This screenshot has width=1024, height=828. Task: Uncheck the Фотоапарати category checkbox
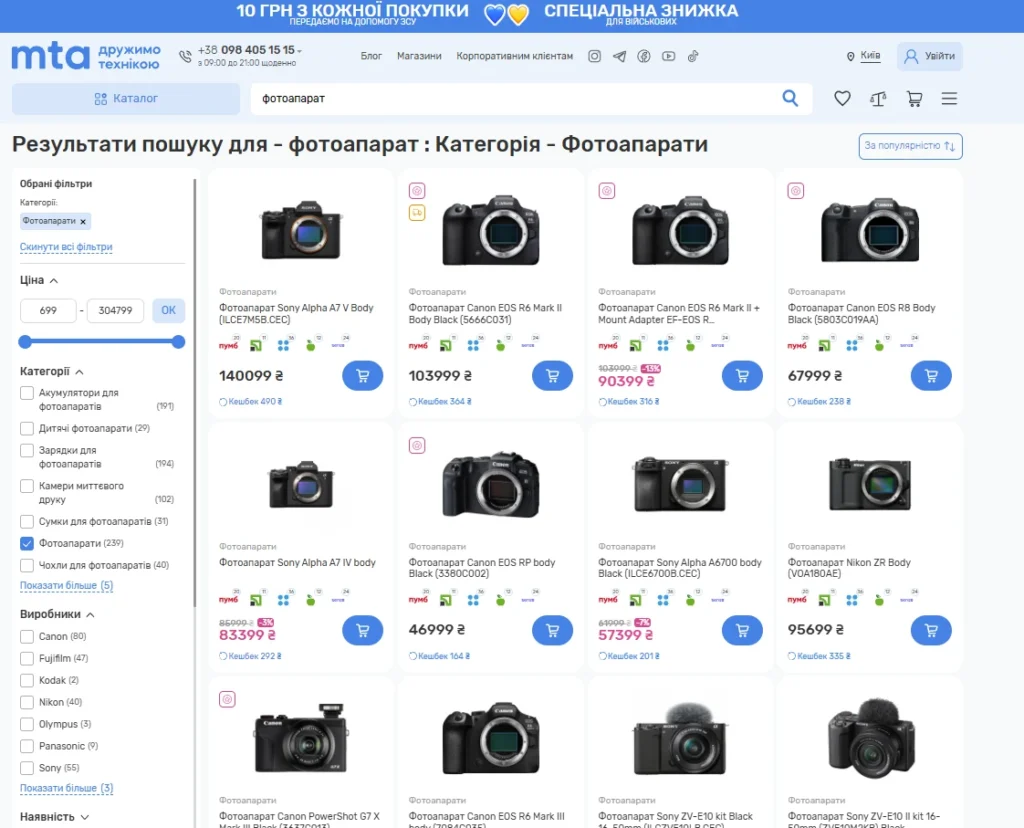coord(27,544)
